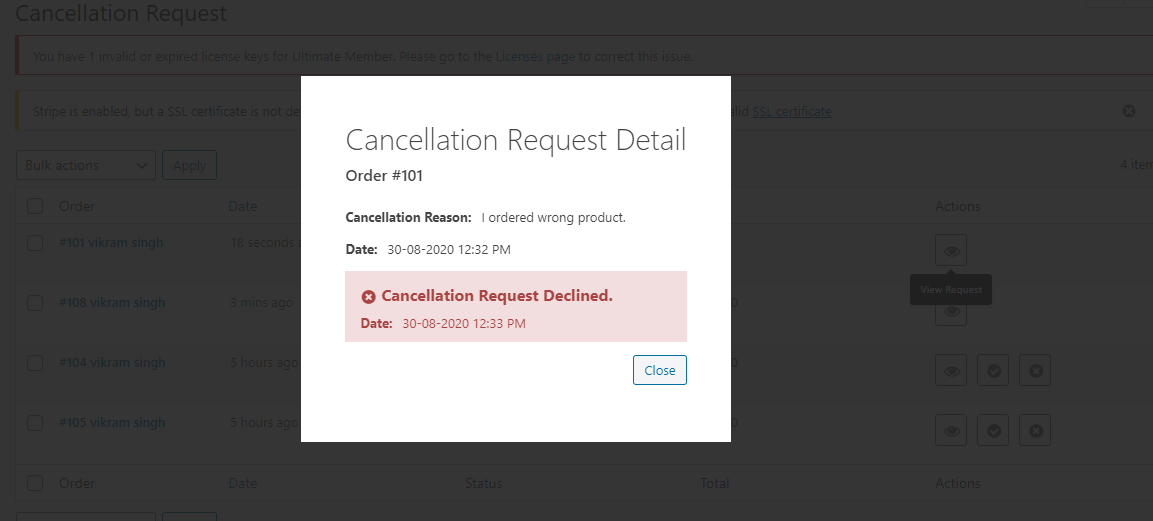
Task: Check the box beside order #104
Action: [x=35, y=363]
